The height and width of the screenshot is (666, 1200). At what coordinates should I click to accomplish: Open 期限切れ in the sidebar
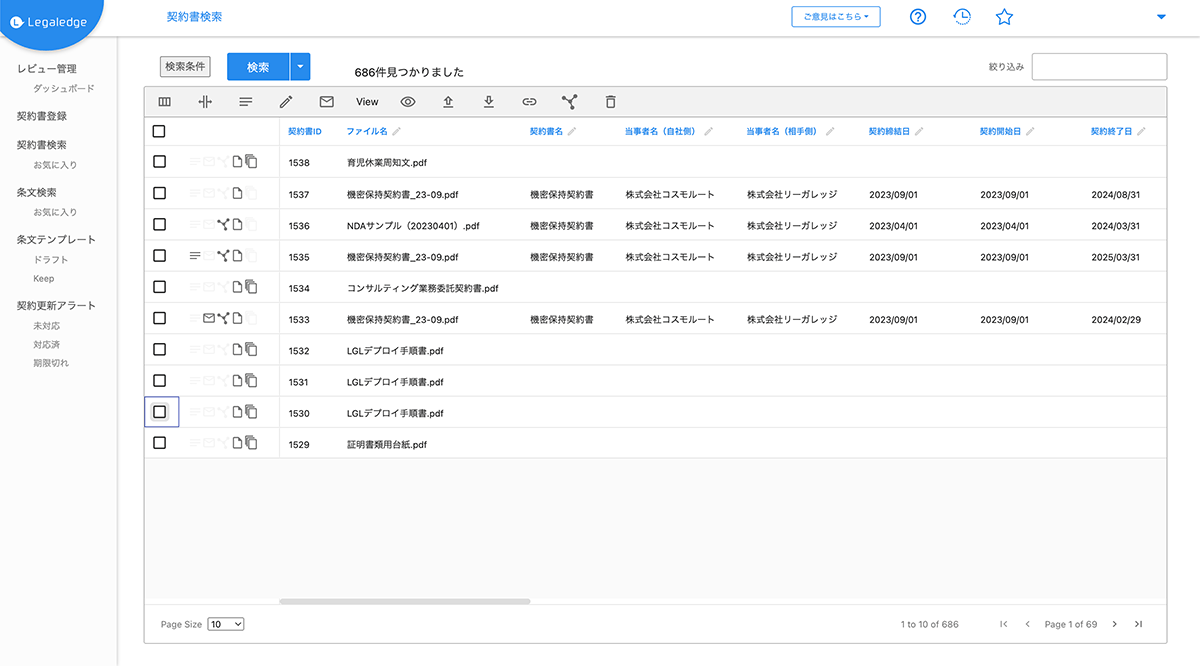(51, 363)
